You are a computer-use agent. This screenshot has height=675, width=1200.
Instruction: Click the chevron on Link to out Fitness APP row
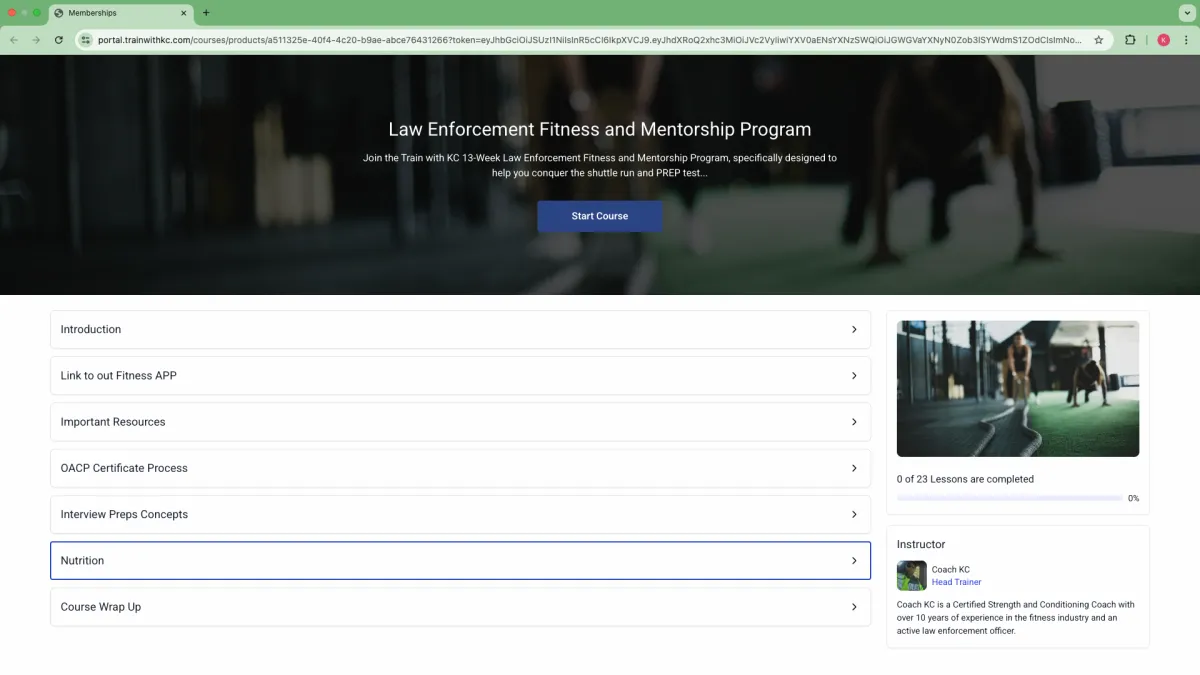[854, 376]
